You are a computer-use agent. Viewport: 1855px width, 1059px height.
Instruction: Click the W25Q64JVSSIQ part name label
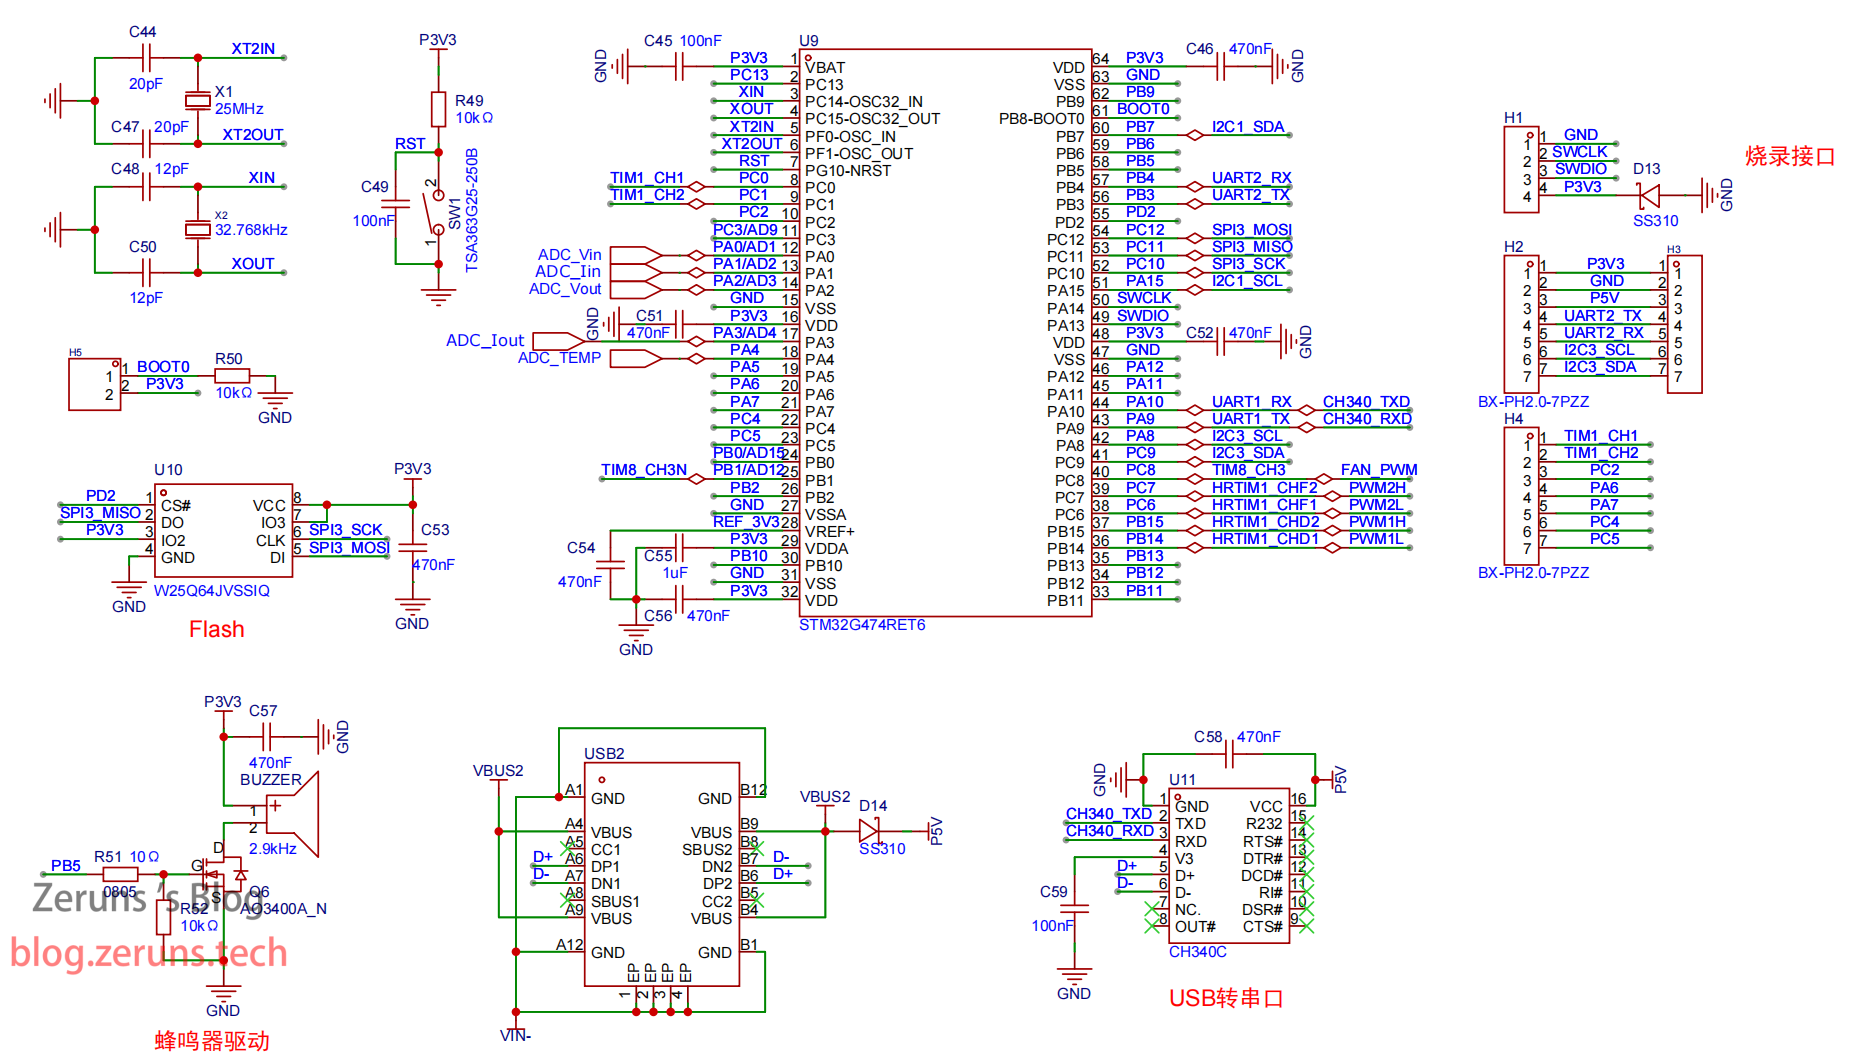point(211,591)
